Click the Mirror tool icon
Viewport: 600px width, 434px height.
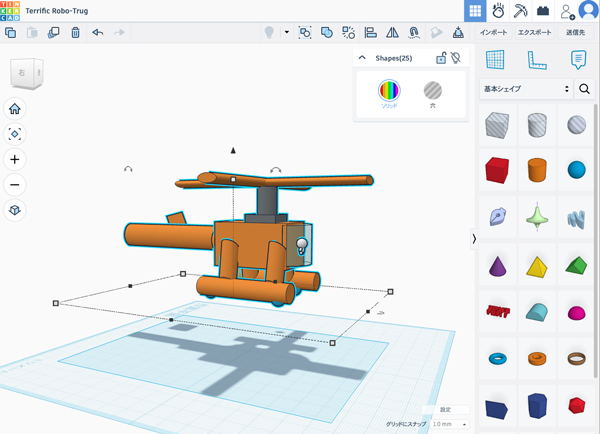pos(392,33)
